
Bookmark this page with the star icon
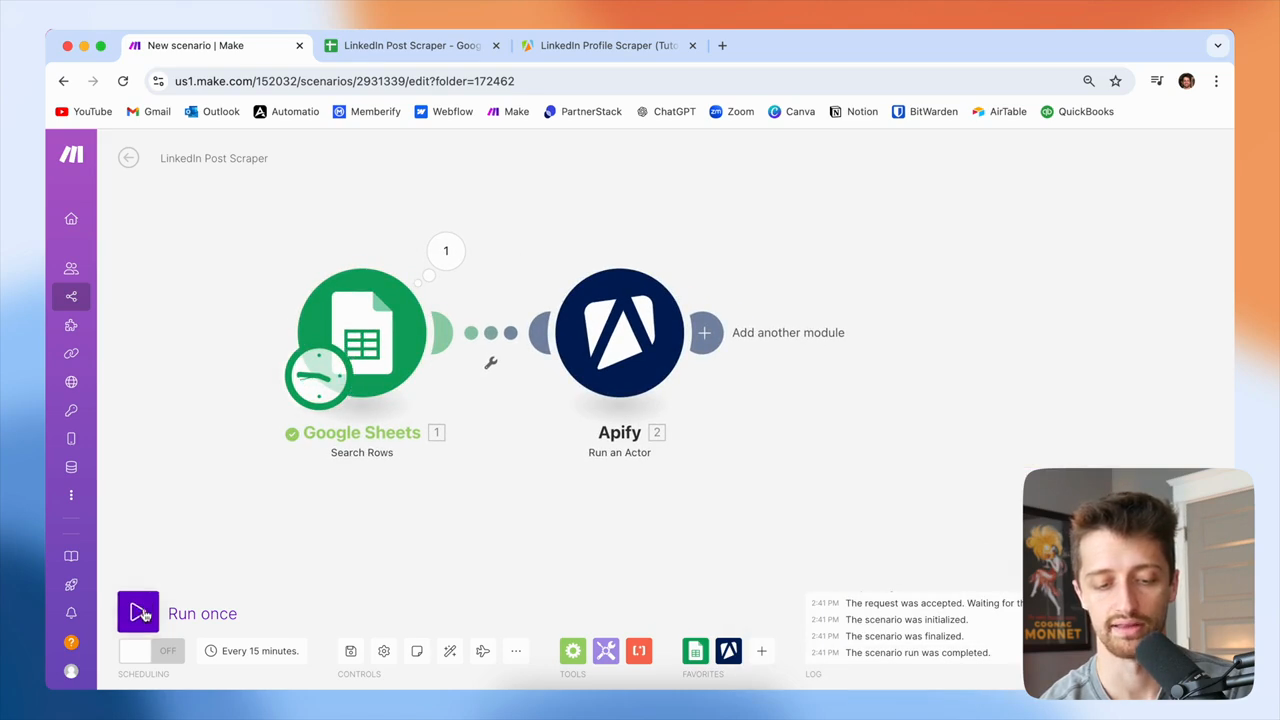coord(1116,81)
